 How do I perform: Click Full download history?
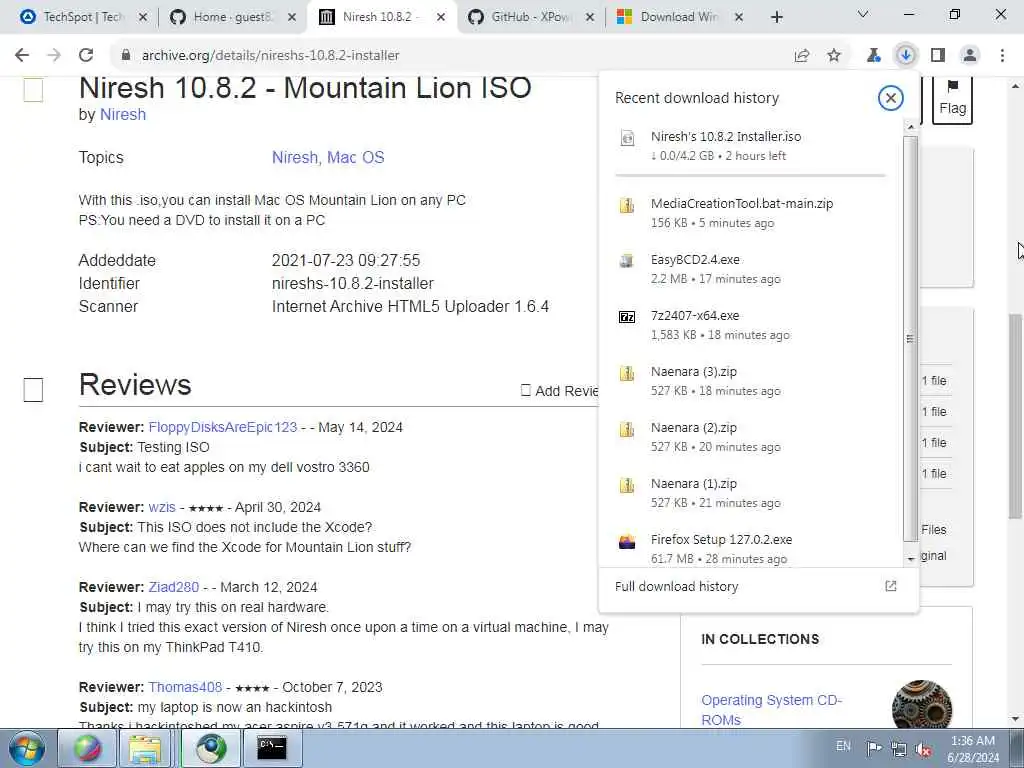(677, 586)
